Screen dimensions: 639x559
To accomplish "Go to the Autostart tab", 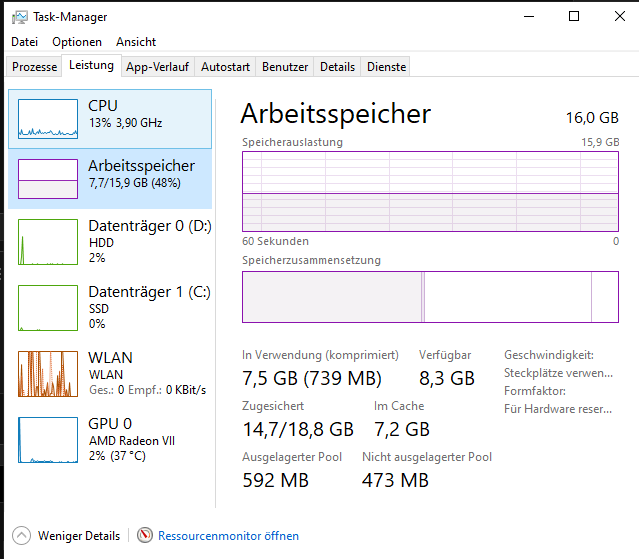I will pos(225,67).
